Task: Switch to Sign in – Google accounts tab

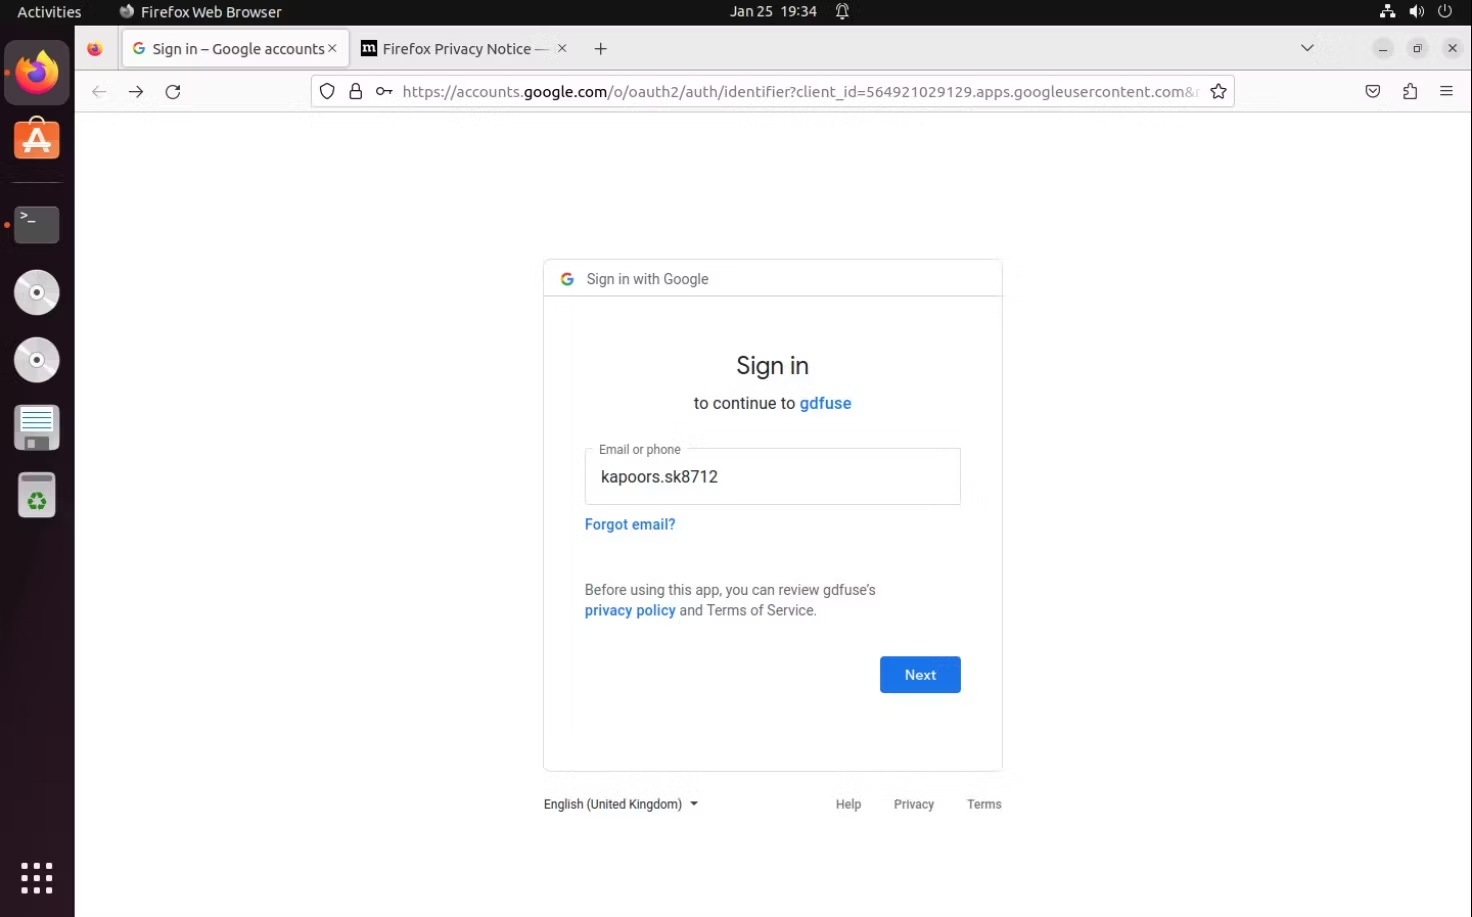Action: 236,49
